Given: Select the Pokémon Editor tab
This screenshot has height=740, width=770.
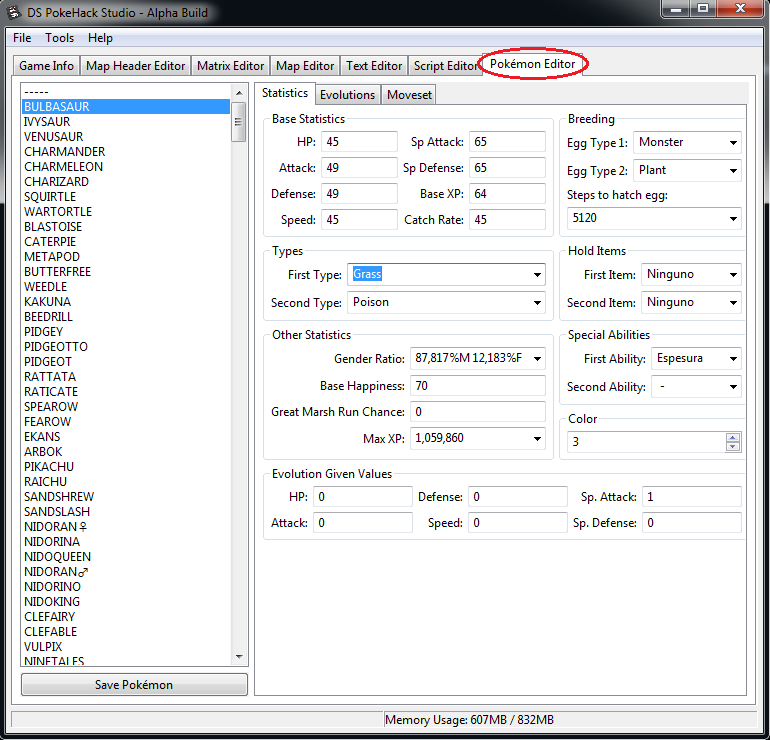Looking at the screenshot, I should tap(532, 64).
